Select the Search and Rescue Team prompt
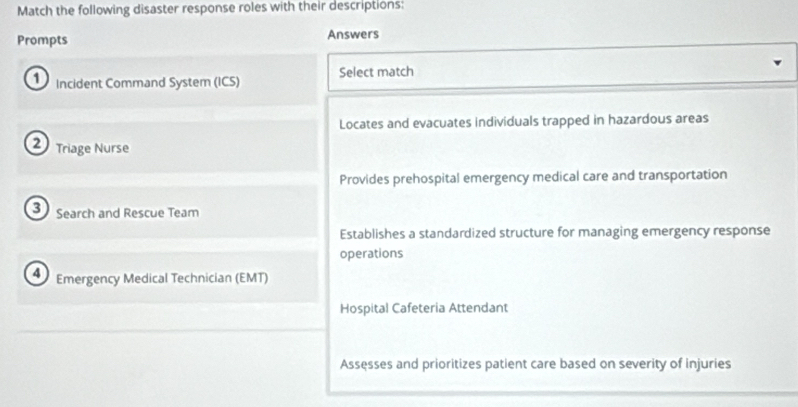Viewport: 798px width, 407px height. click(x=127, y=213)
